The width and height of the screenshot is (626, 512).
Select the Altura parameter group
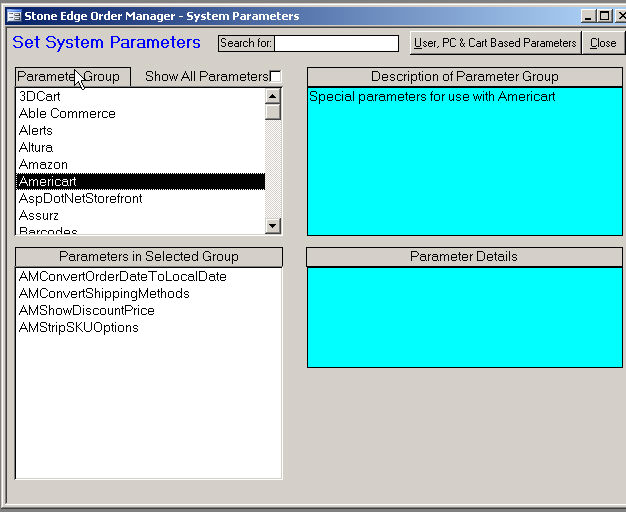[140, 148]
